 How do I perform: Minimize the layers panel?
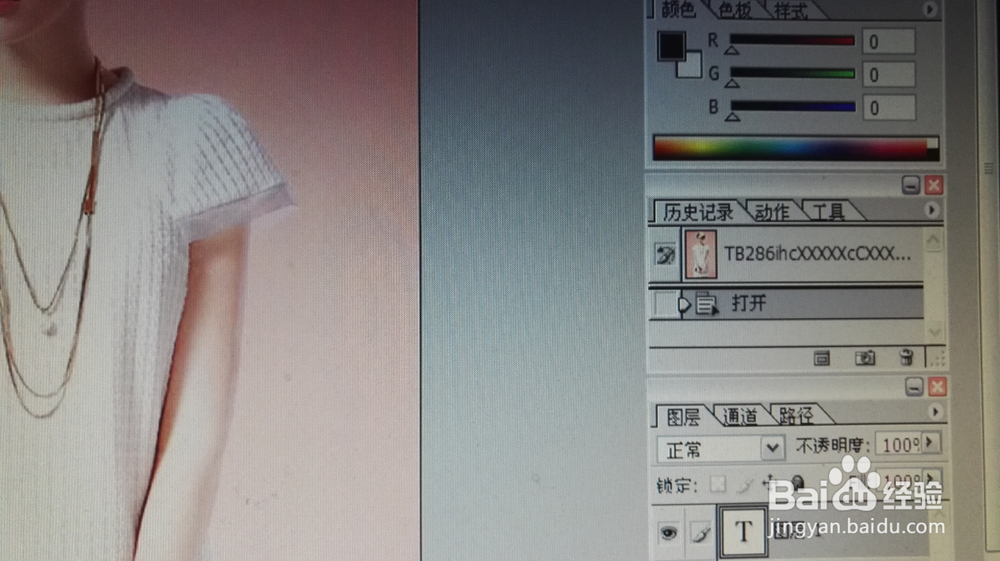914,387
